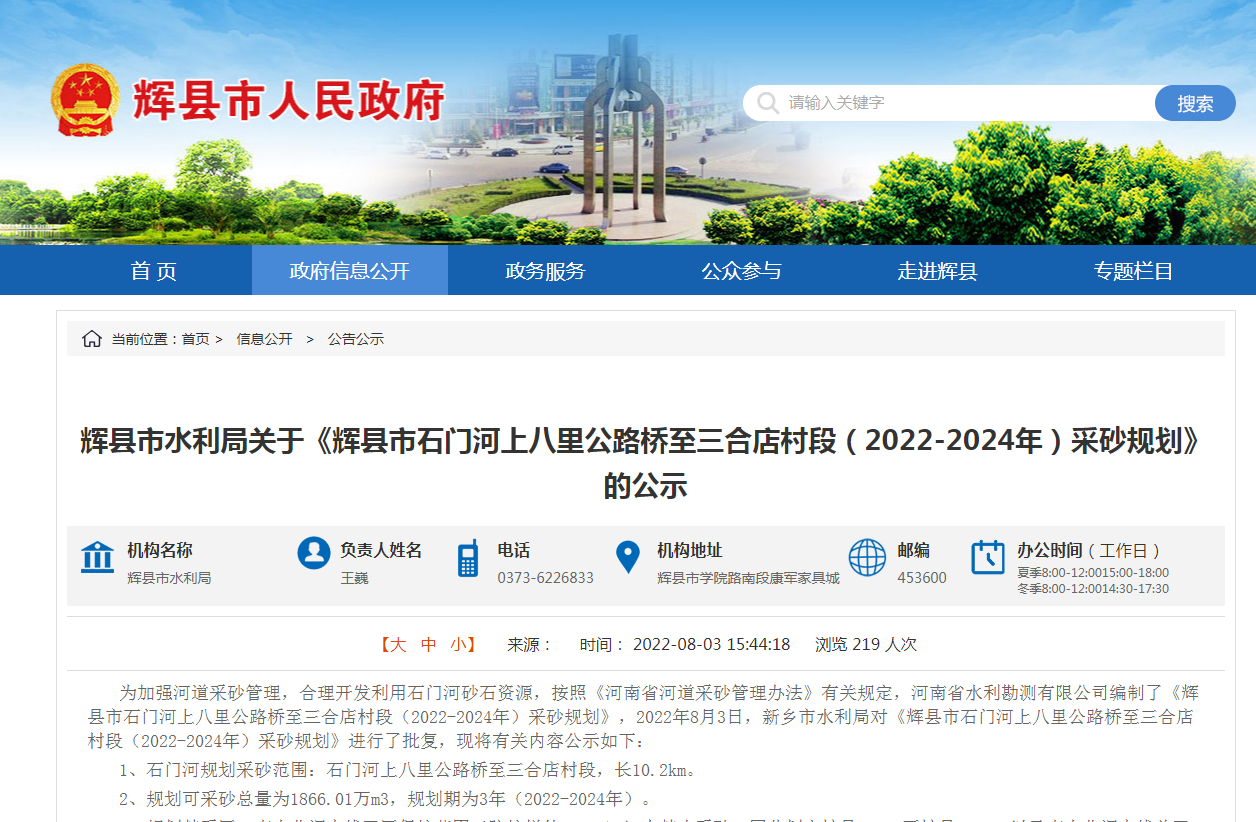Click the 信息公开 breadcrumb link

coord(264,339)
